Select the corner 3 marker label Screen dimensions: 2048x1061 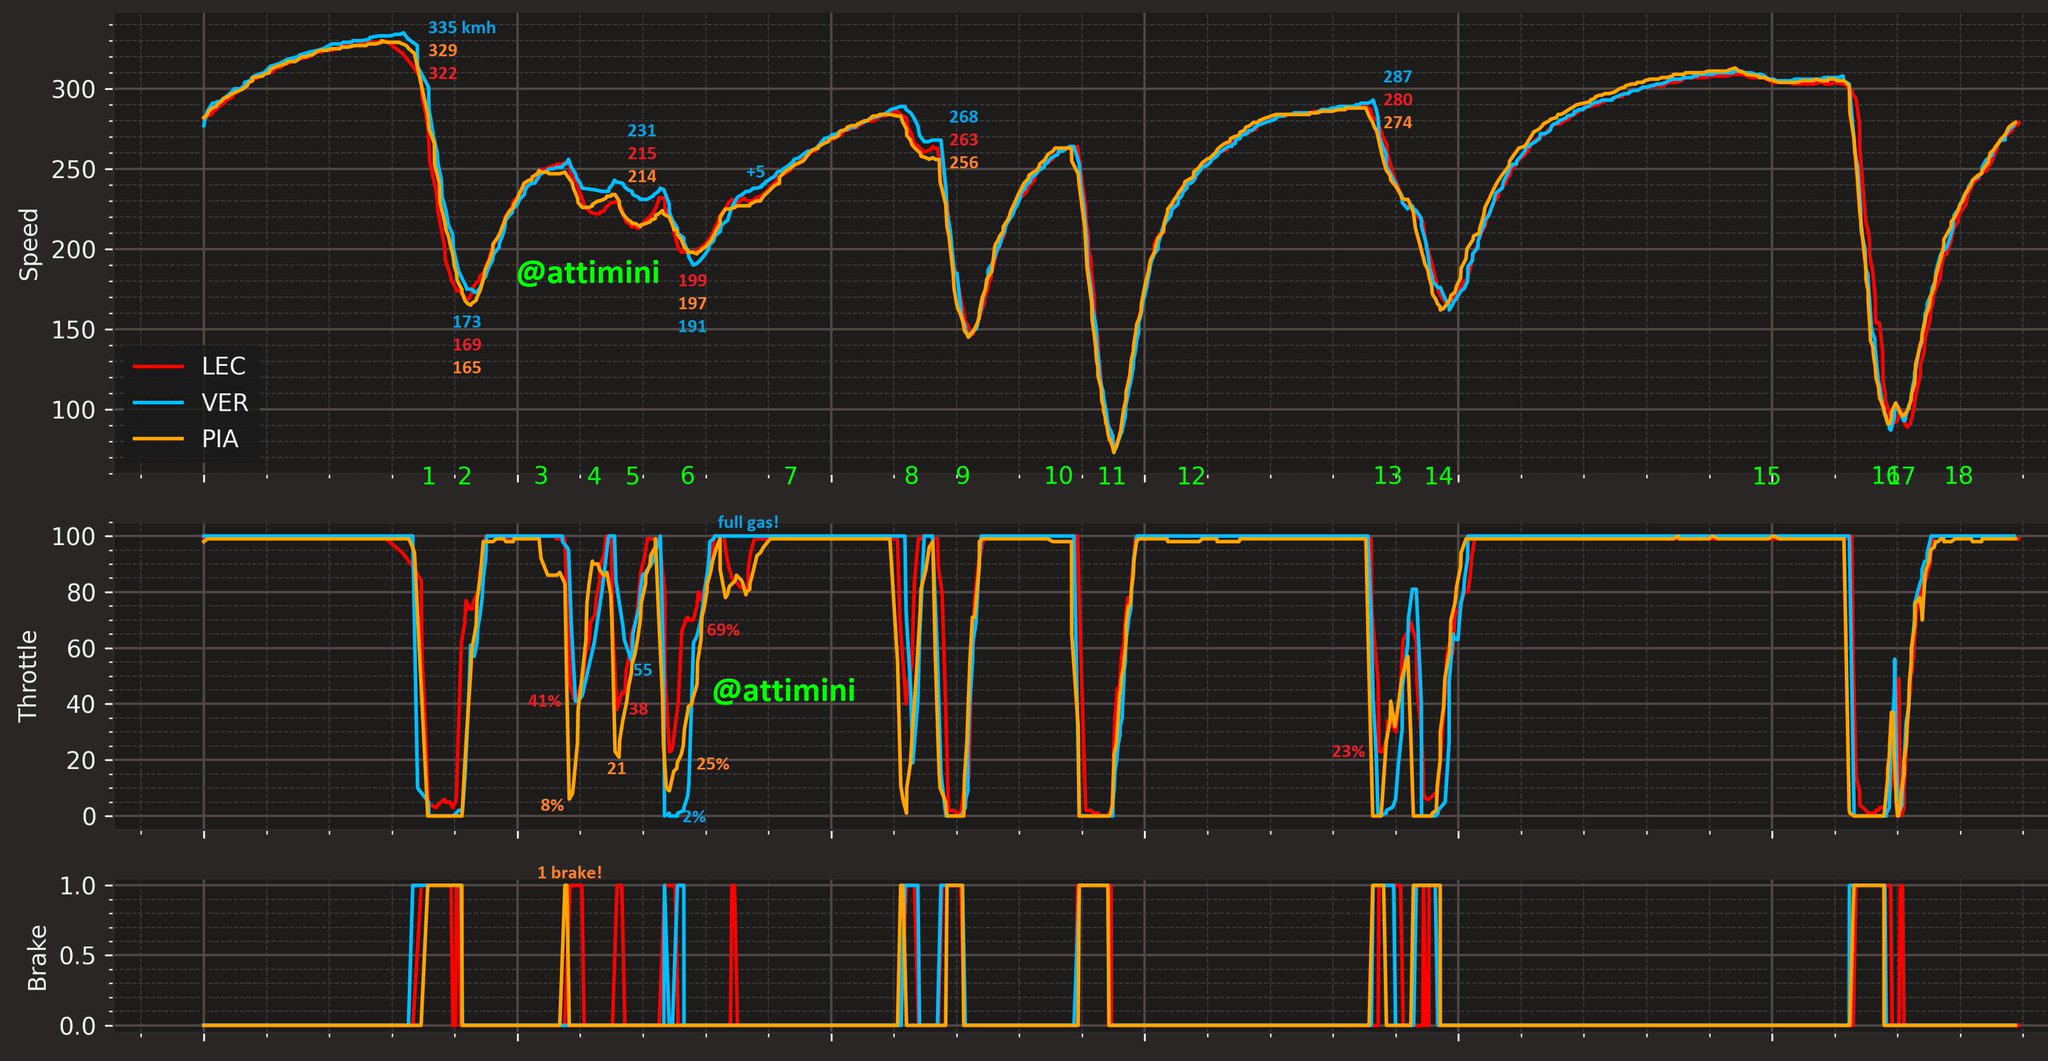point(540,476)
